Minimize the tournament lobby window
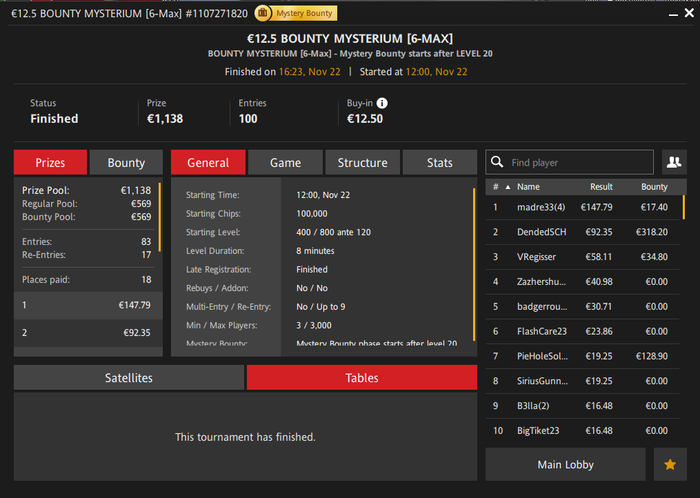700x498 pixels. pyautogui.click(x=673, y=14)
